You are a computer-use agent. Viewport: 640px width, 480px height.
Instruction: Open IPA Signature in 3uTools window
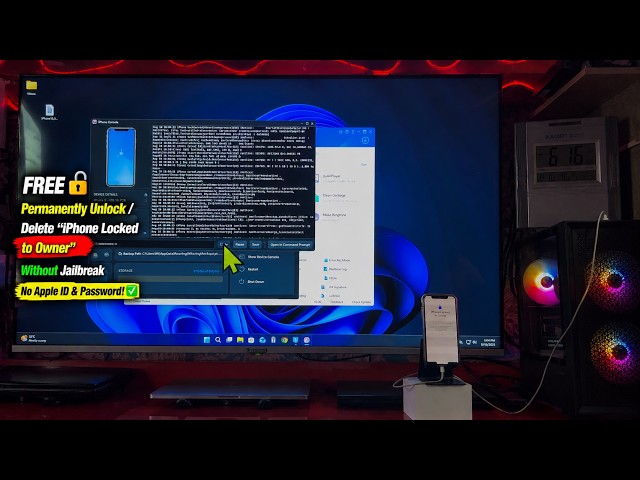pos(335,287)
